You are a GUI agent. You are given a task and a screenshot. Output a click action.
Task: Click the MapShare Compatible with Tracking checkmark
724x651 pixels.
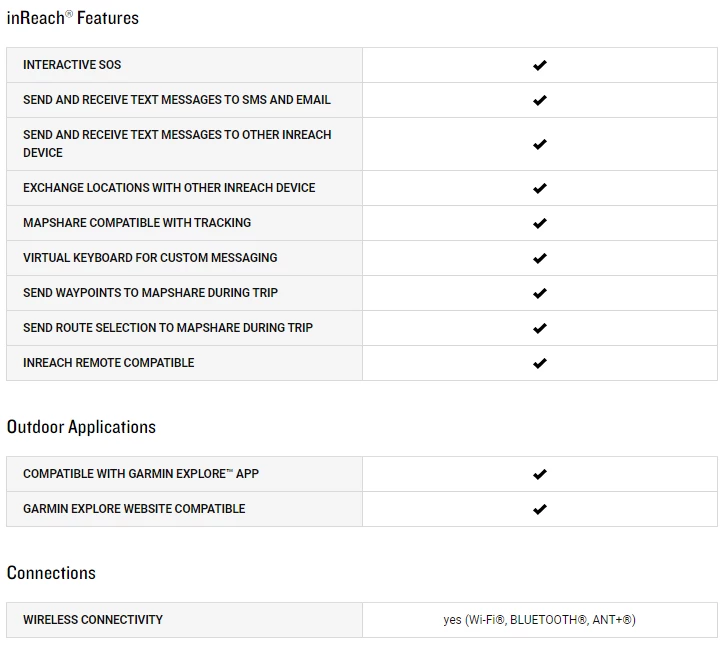(x=540, y=223)
